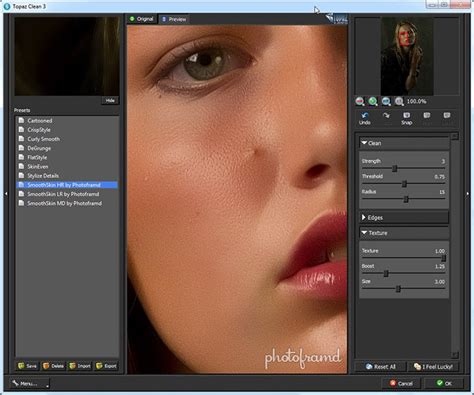The image size is (474, 395).
Task: Select SmoothSkin HR by Photoframd preset
Action: click(x=67, y=185)
